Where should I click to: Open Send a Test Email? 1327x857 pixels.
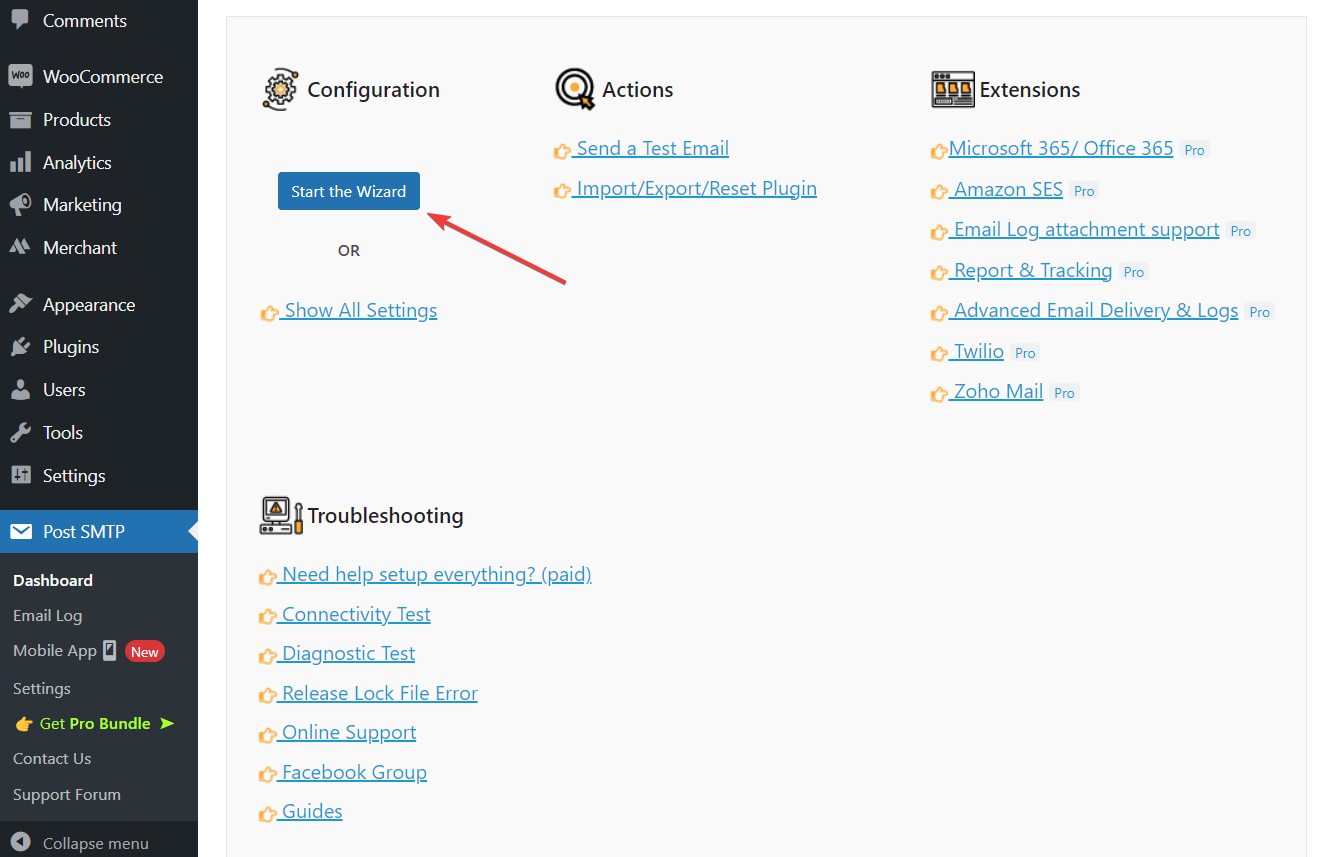point(652,148)
